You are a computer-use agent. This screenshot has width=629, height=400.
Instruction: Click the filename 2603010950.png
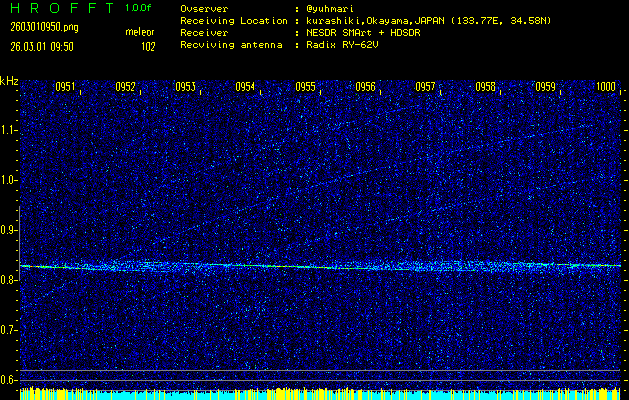tap(44, 27)
